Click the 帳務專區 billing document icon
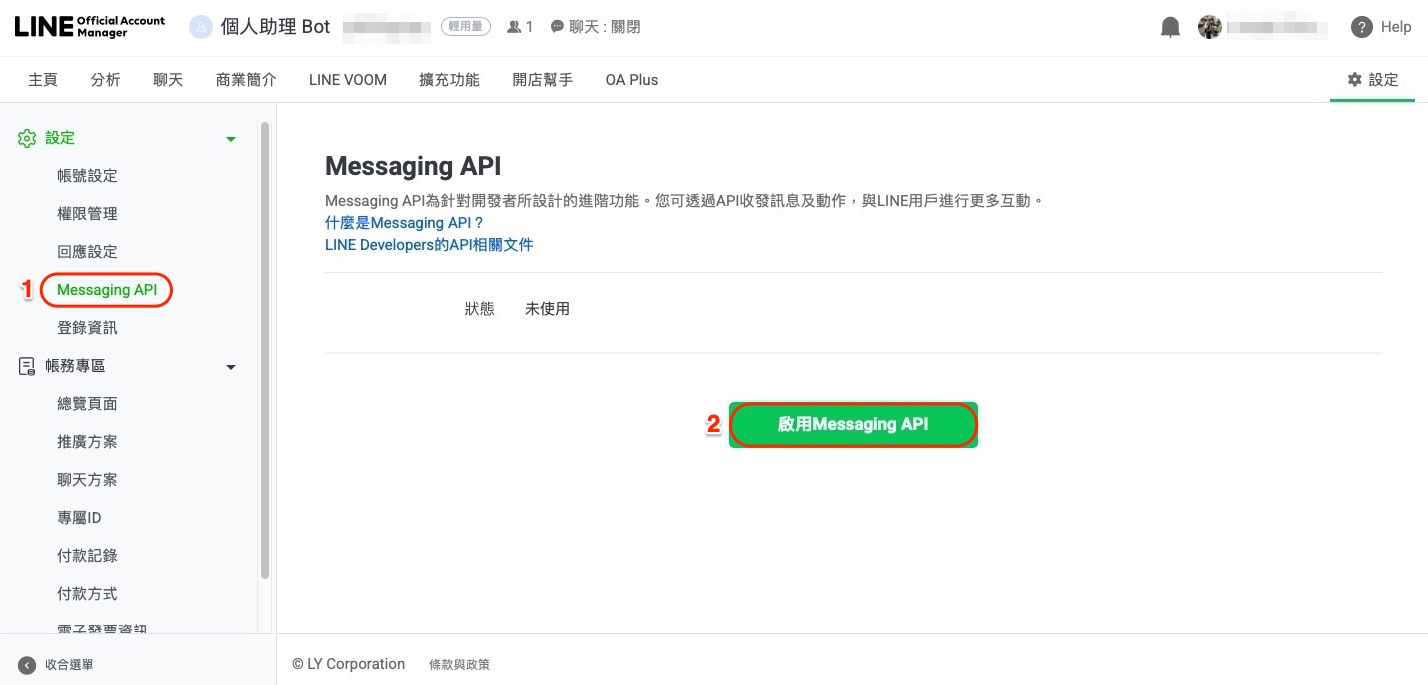Viewport: 1428px width, 685px height. pos(27,366)
